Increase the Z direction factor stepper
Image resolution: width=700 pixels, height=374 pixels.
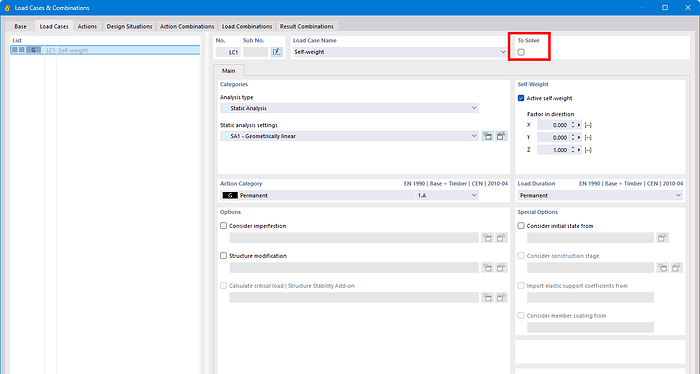pos(573,148)
